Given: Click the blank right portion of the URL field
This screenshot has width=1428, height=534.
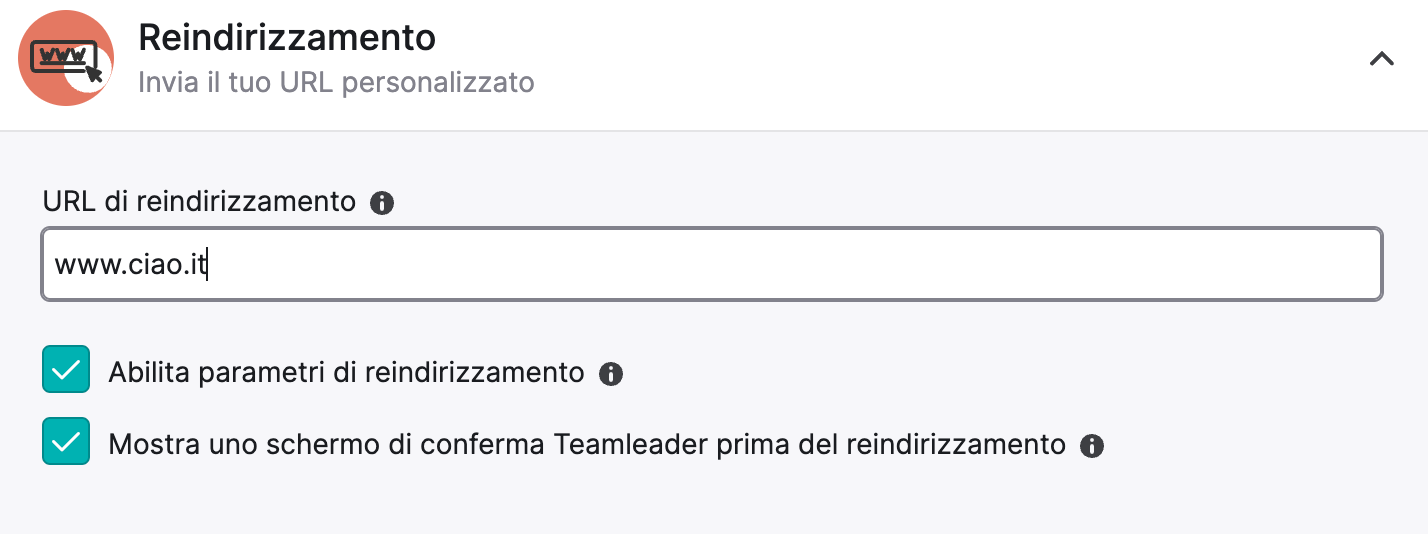Looking at the screenshot, I should click(800, 265).
